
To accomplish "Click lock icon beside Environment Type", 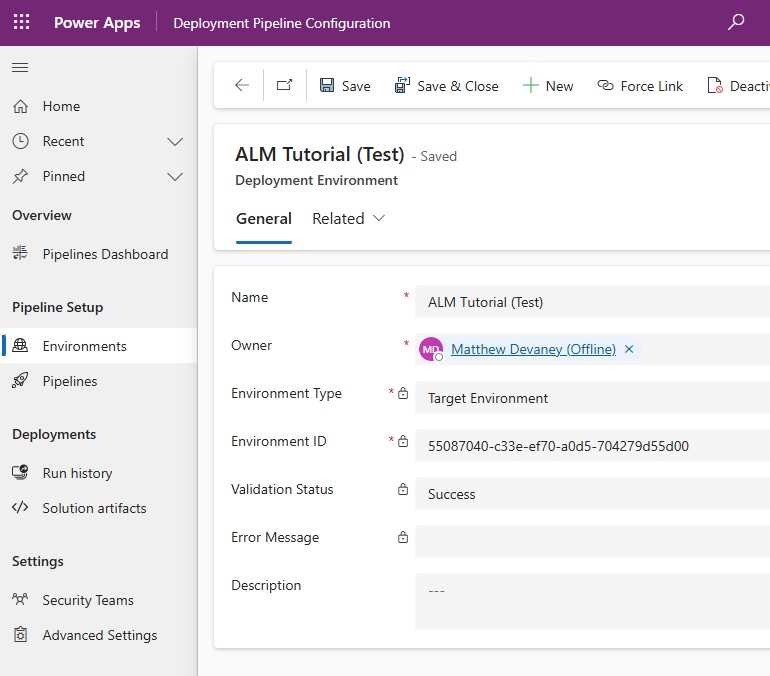I will coord(403,393).
